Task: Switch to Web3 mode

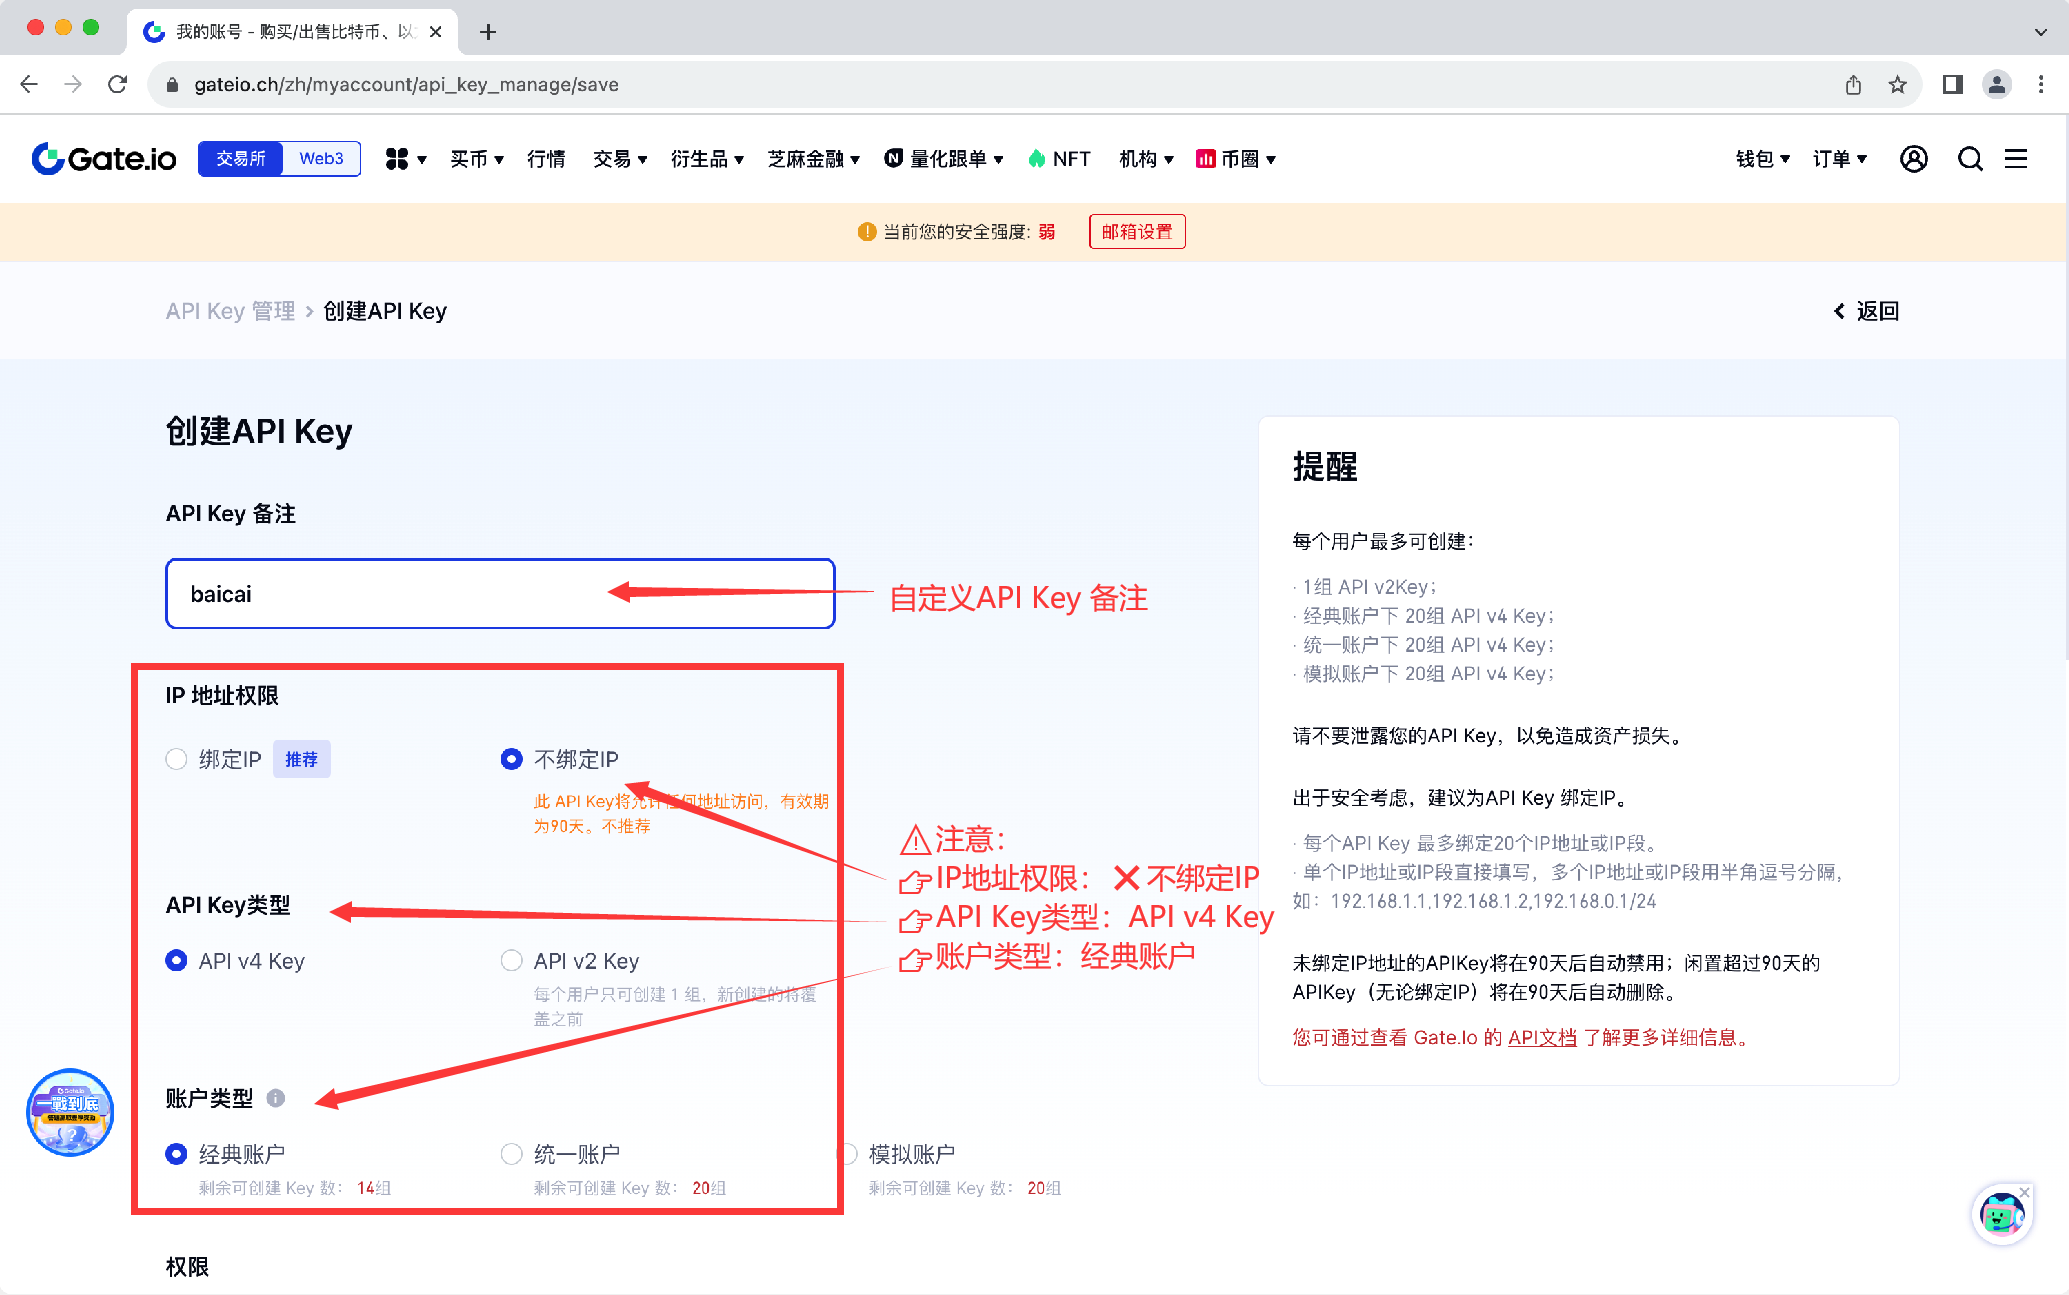Action: click(321, 159)
